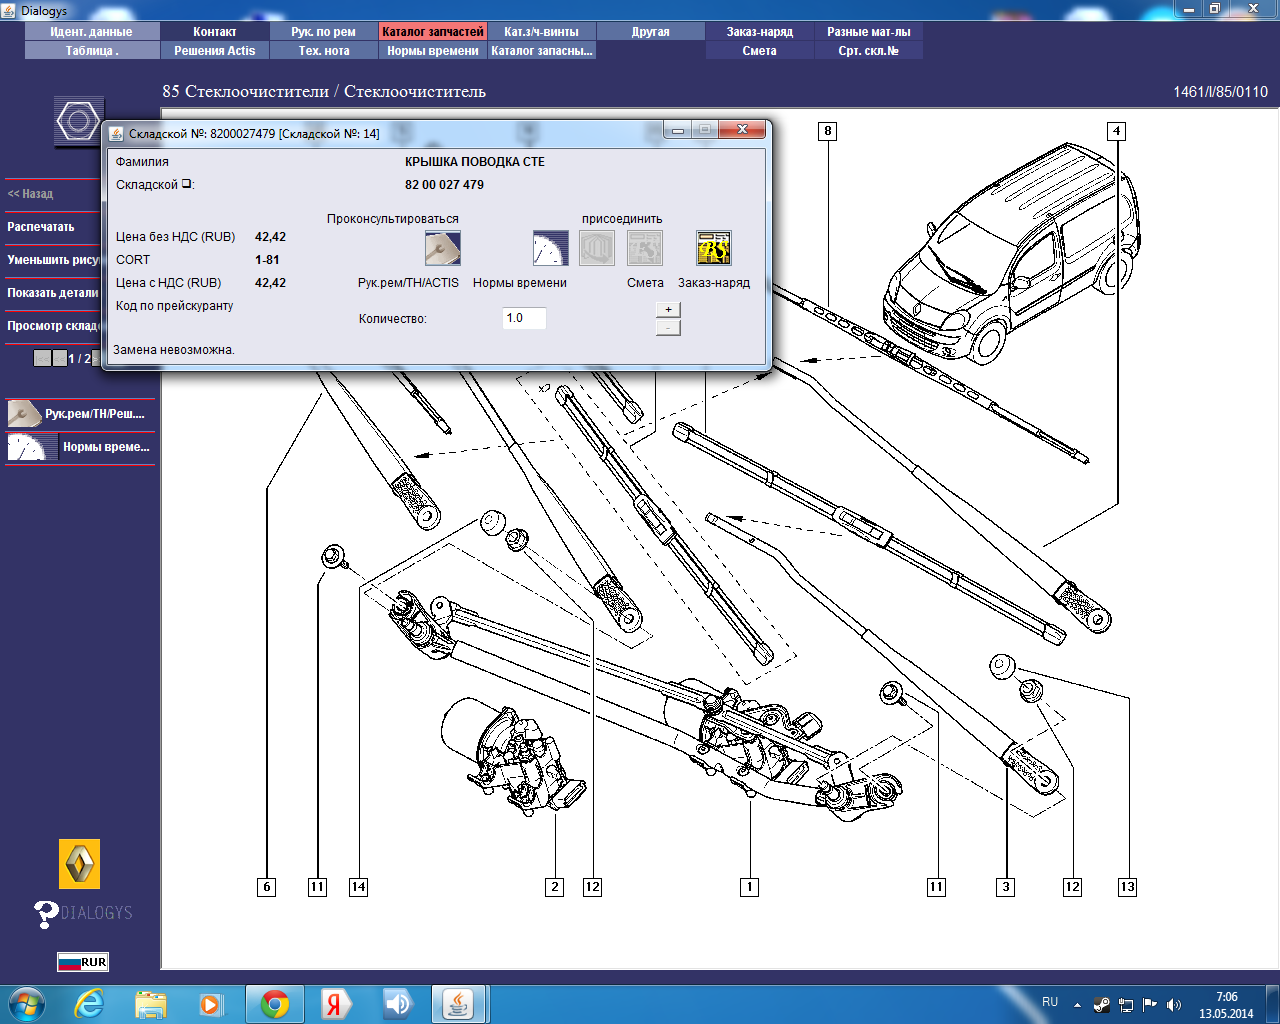Viewport: 1280px width, 1024px height.
Task: Open the Каталог запасны... tab
Action: [x=542, y=50]
